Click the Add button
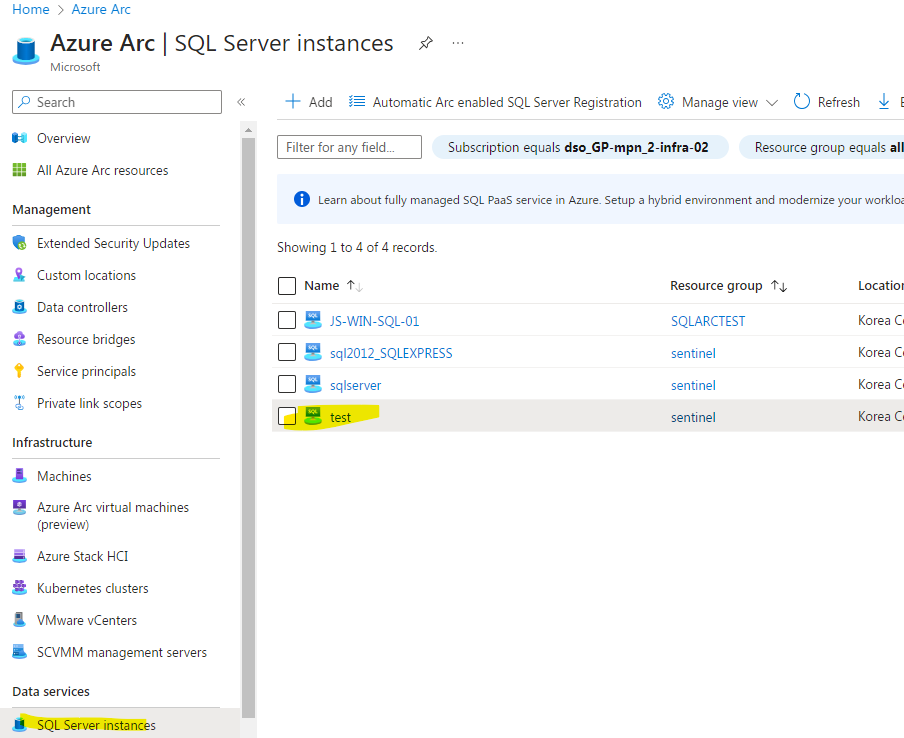904x738 pixels. point(308,102)
